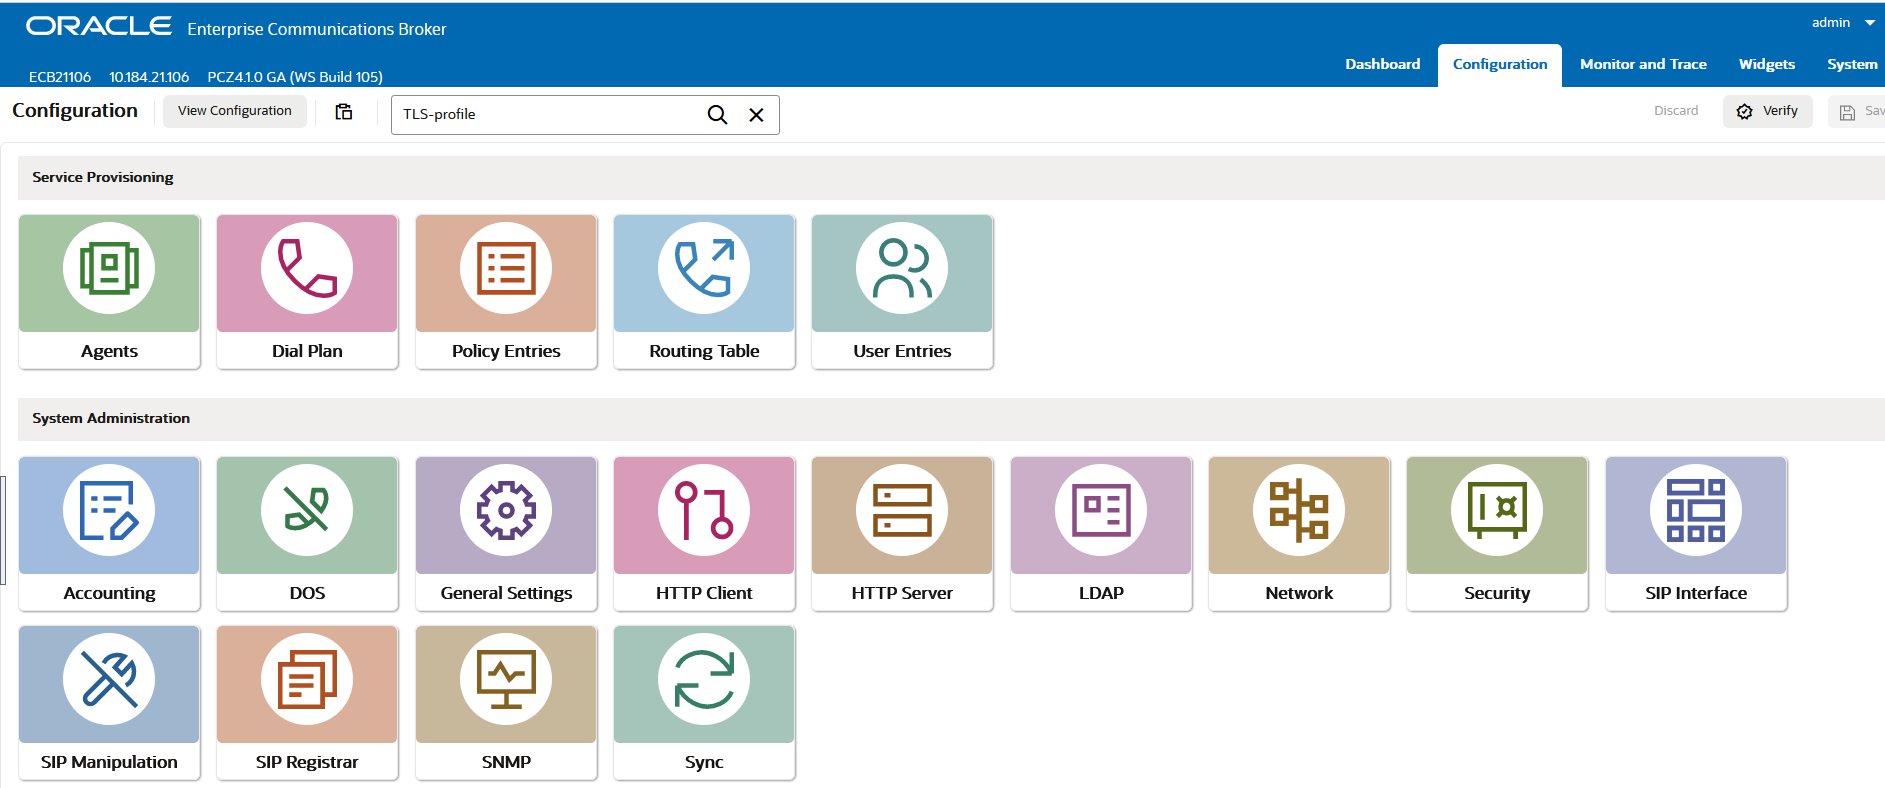Click the ECB21106 hostname text

pyautogui.click(x=60, y=77)
